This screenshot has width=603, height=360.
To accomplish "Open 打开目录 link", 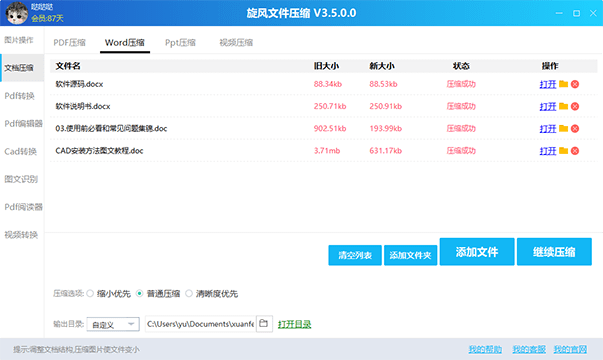I will 295,324.
